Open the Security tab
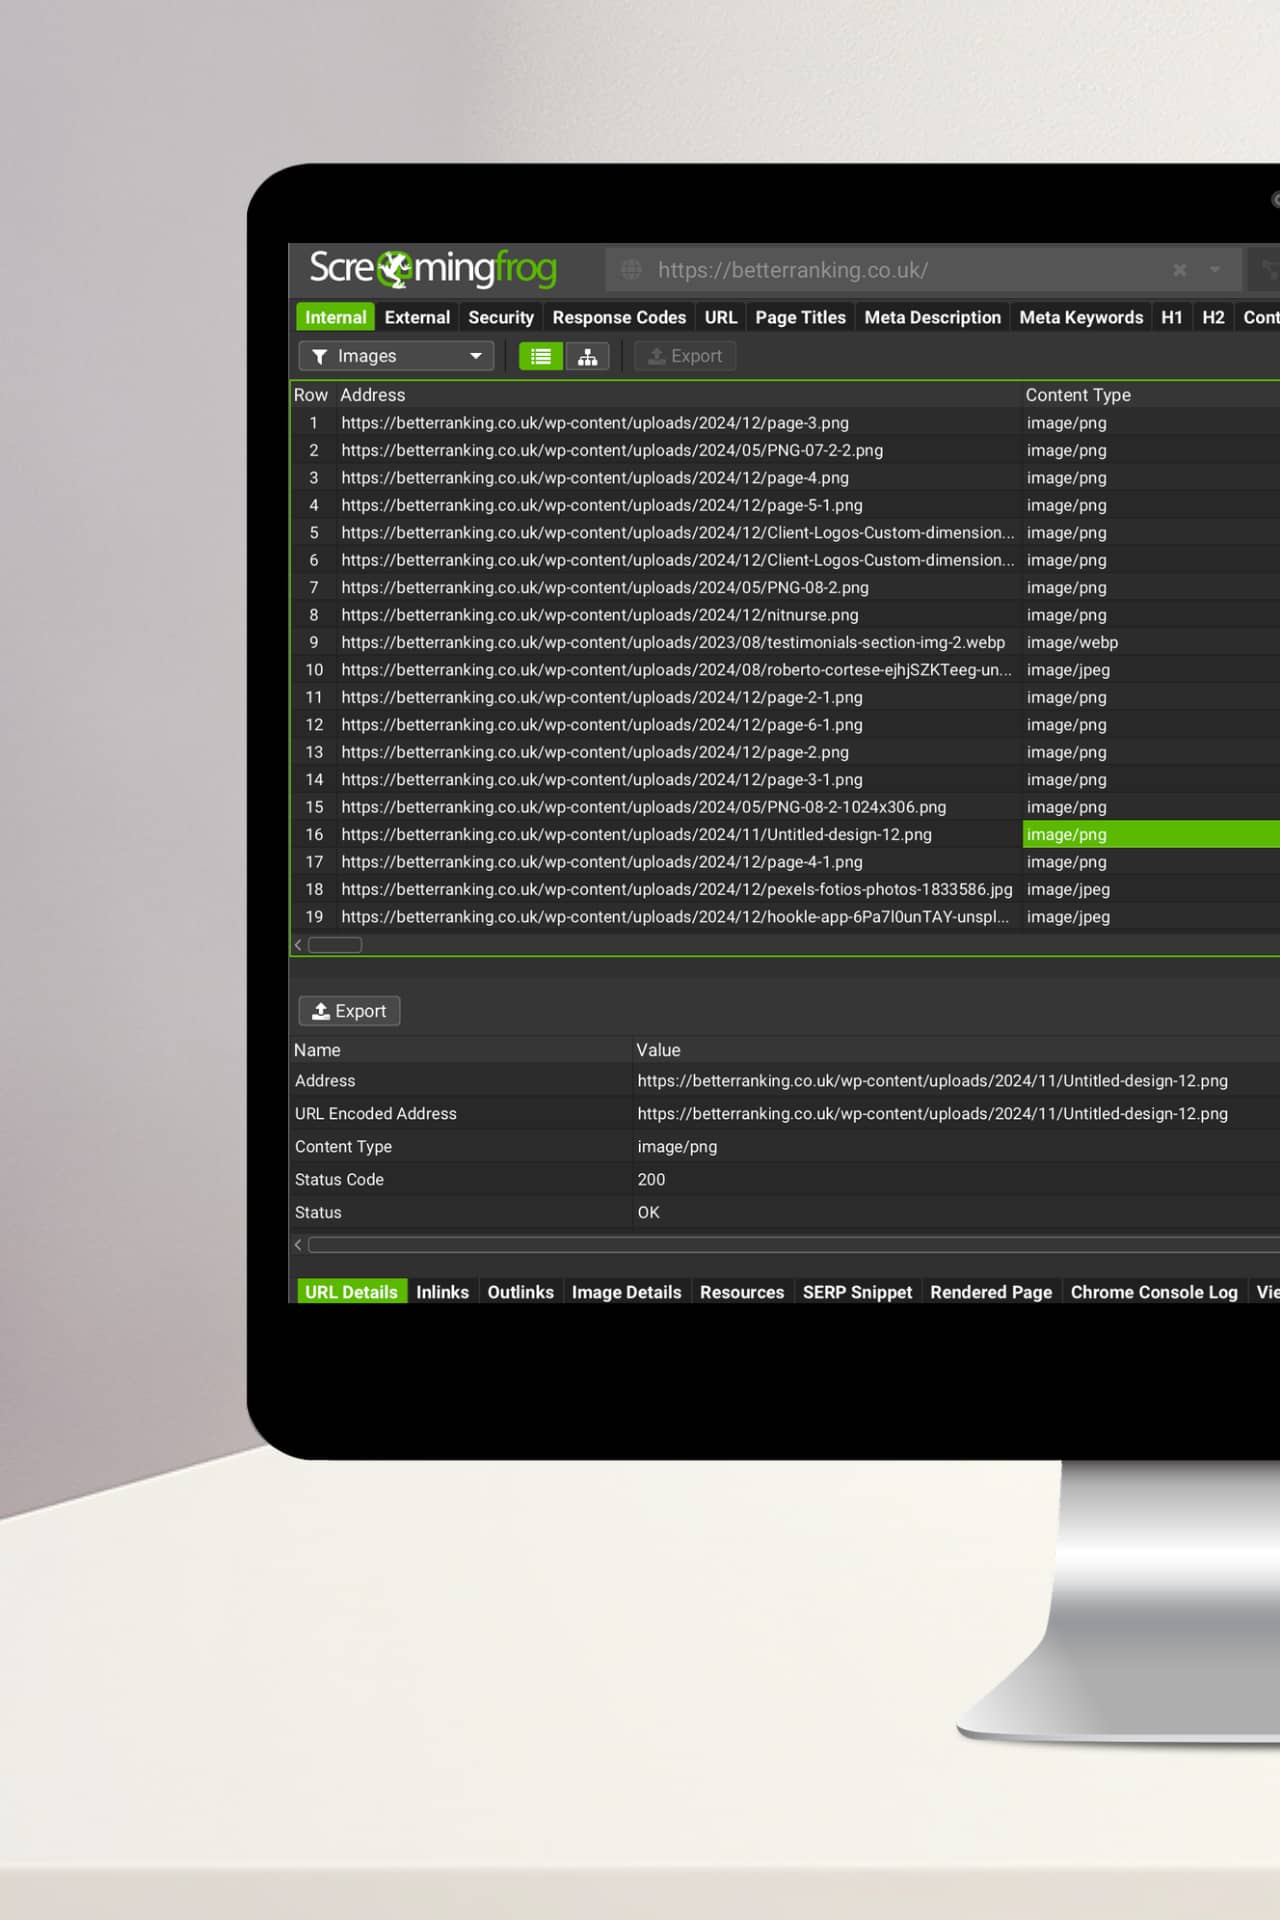Viewport: 1280px width, 1920px height. pos(501,317)
